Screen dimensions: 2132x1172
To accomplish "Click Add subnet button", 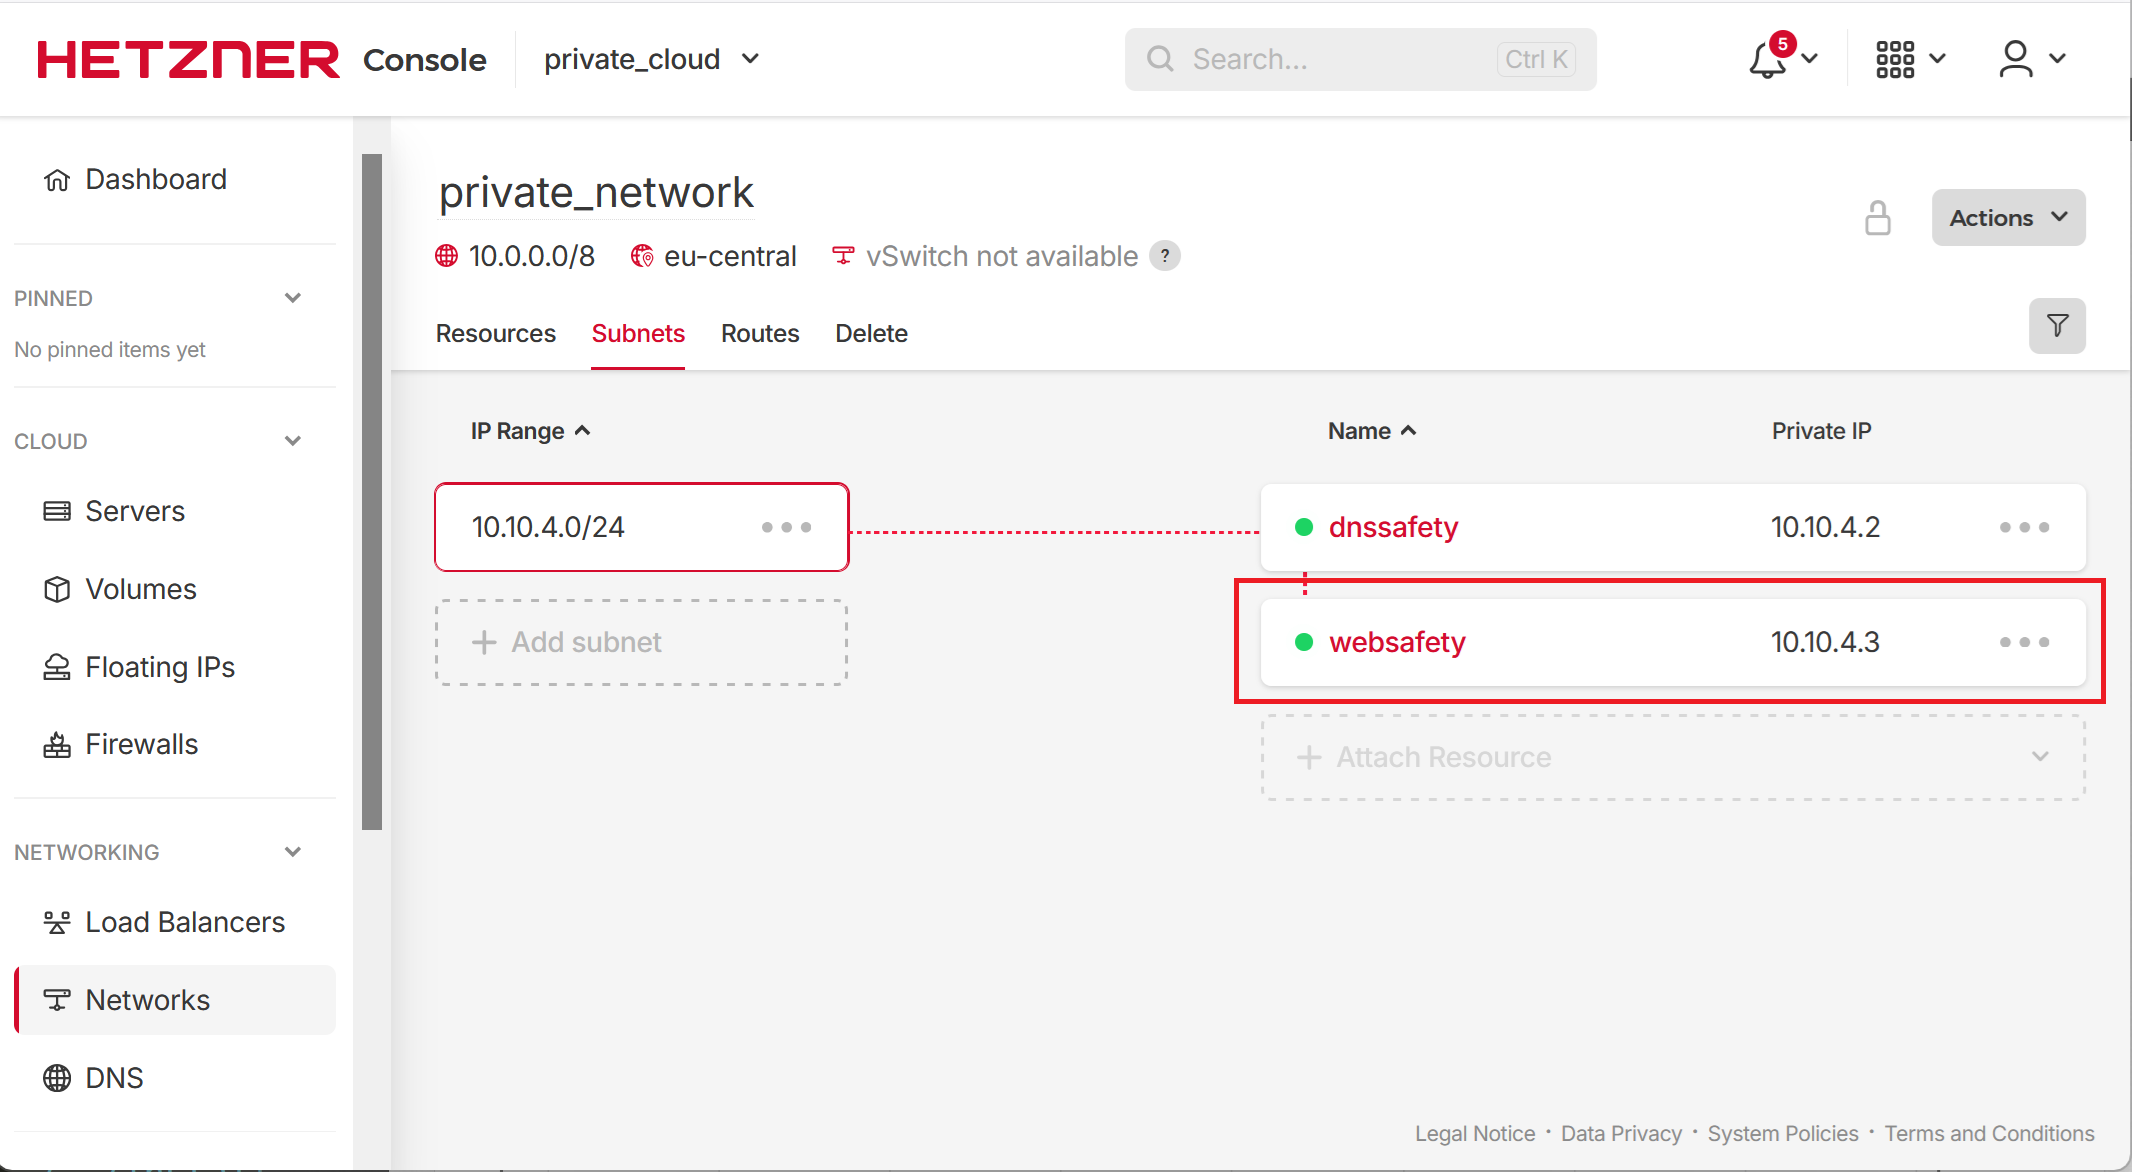I will (x=642, y=642).
